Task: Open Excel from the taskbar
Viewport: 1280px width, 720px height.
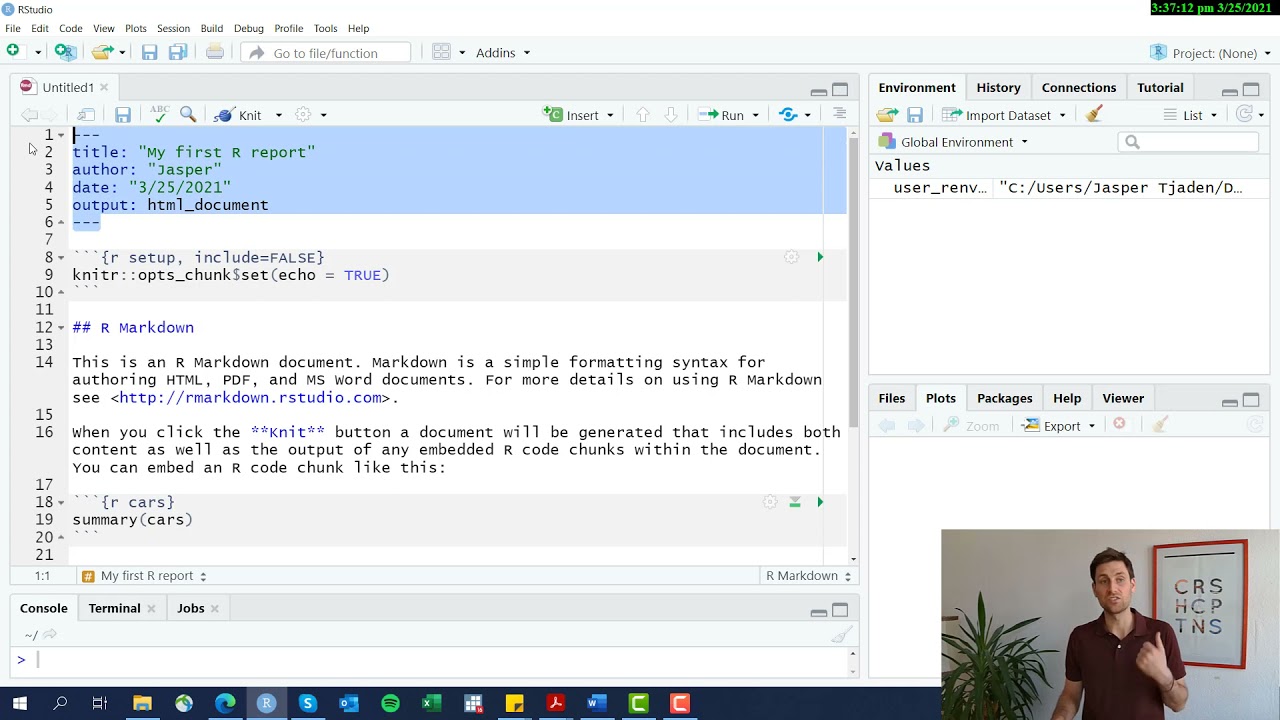Action: [x=431, y=703]
